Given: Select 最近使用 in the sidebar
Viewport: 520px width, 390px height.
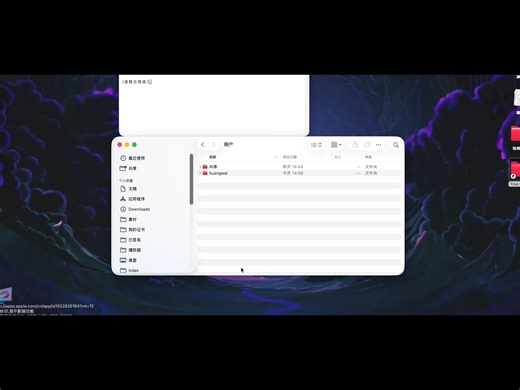Looking at the screenshot, I should [x=136, y=158].
